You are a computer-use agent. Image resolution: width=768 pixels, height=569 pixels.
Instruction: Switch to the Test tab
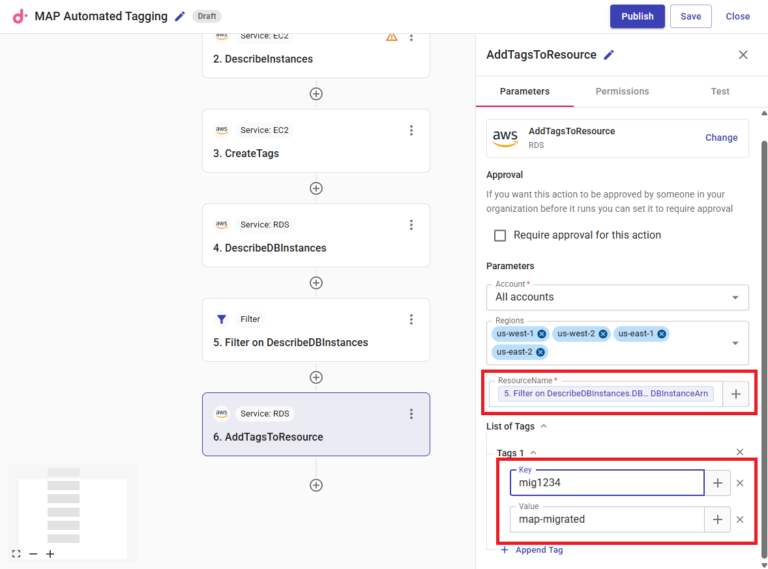[x=720, y=91]
